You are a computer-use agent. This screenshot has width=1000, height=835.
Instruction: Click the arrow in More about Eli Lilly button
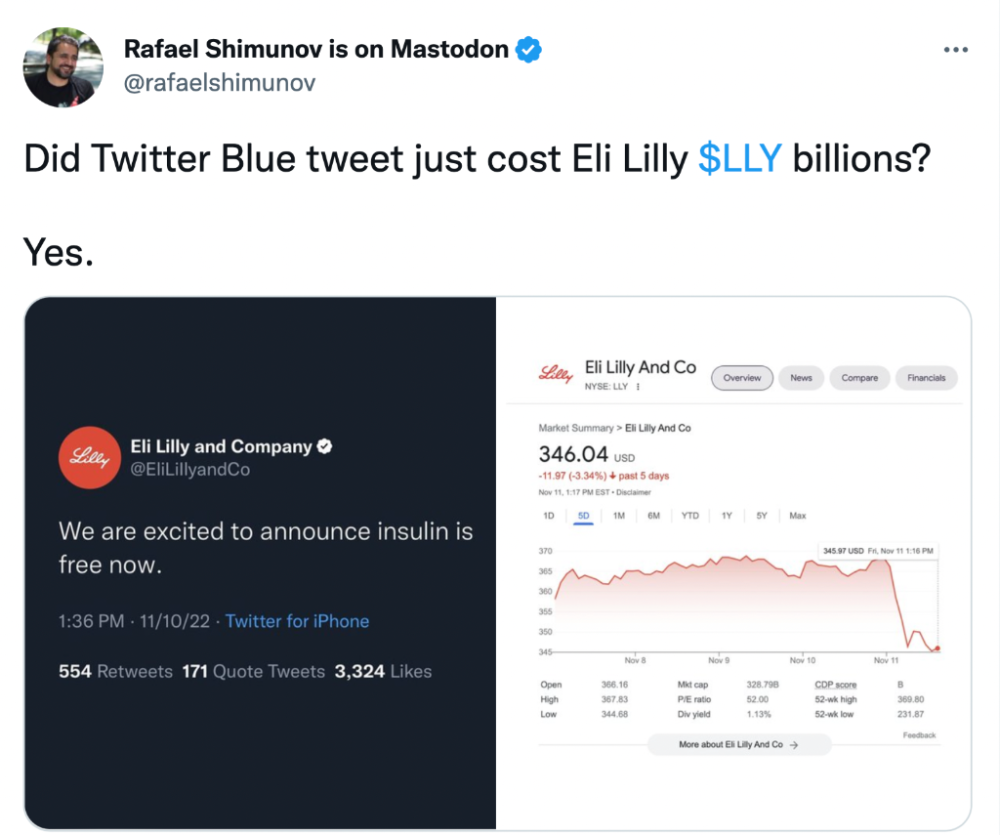tap(793, 744)
